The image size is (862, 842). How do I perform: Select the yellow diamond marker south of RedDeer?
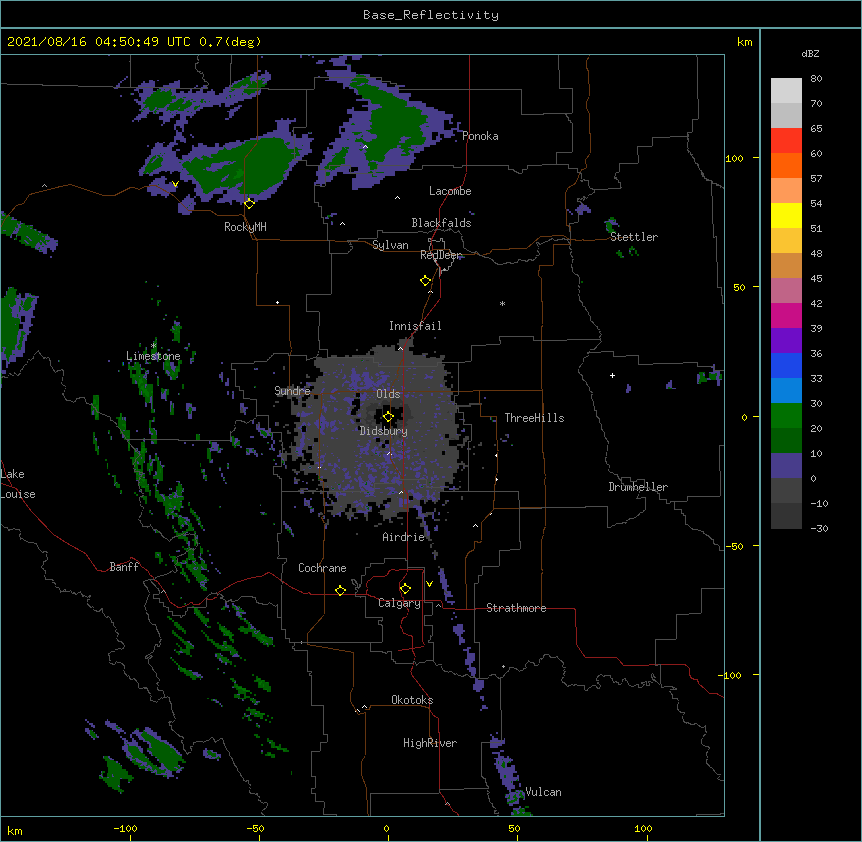[x=426, y=281]
